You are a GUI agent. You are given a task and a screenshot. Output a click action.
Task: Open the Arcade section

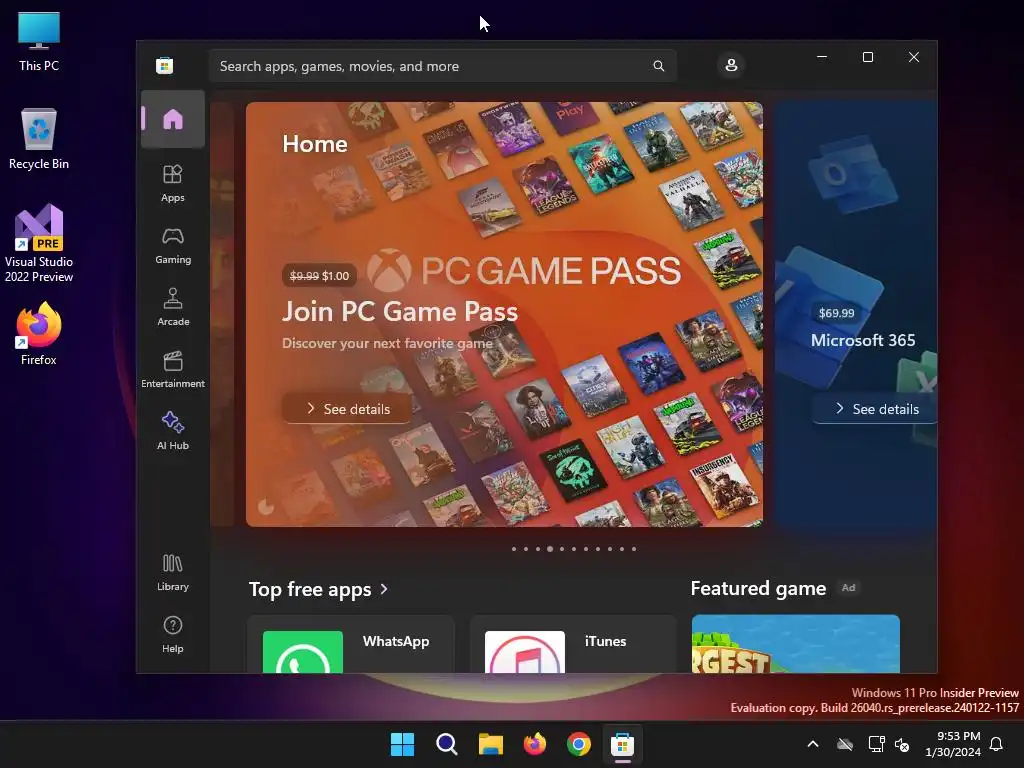pyautogui.click(x=173, y=308)
